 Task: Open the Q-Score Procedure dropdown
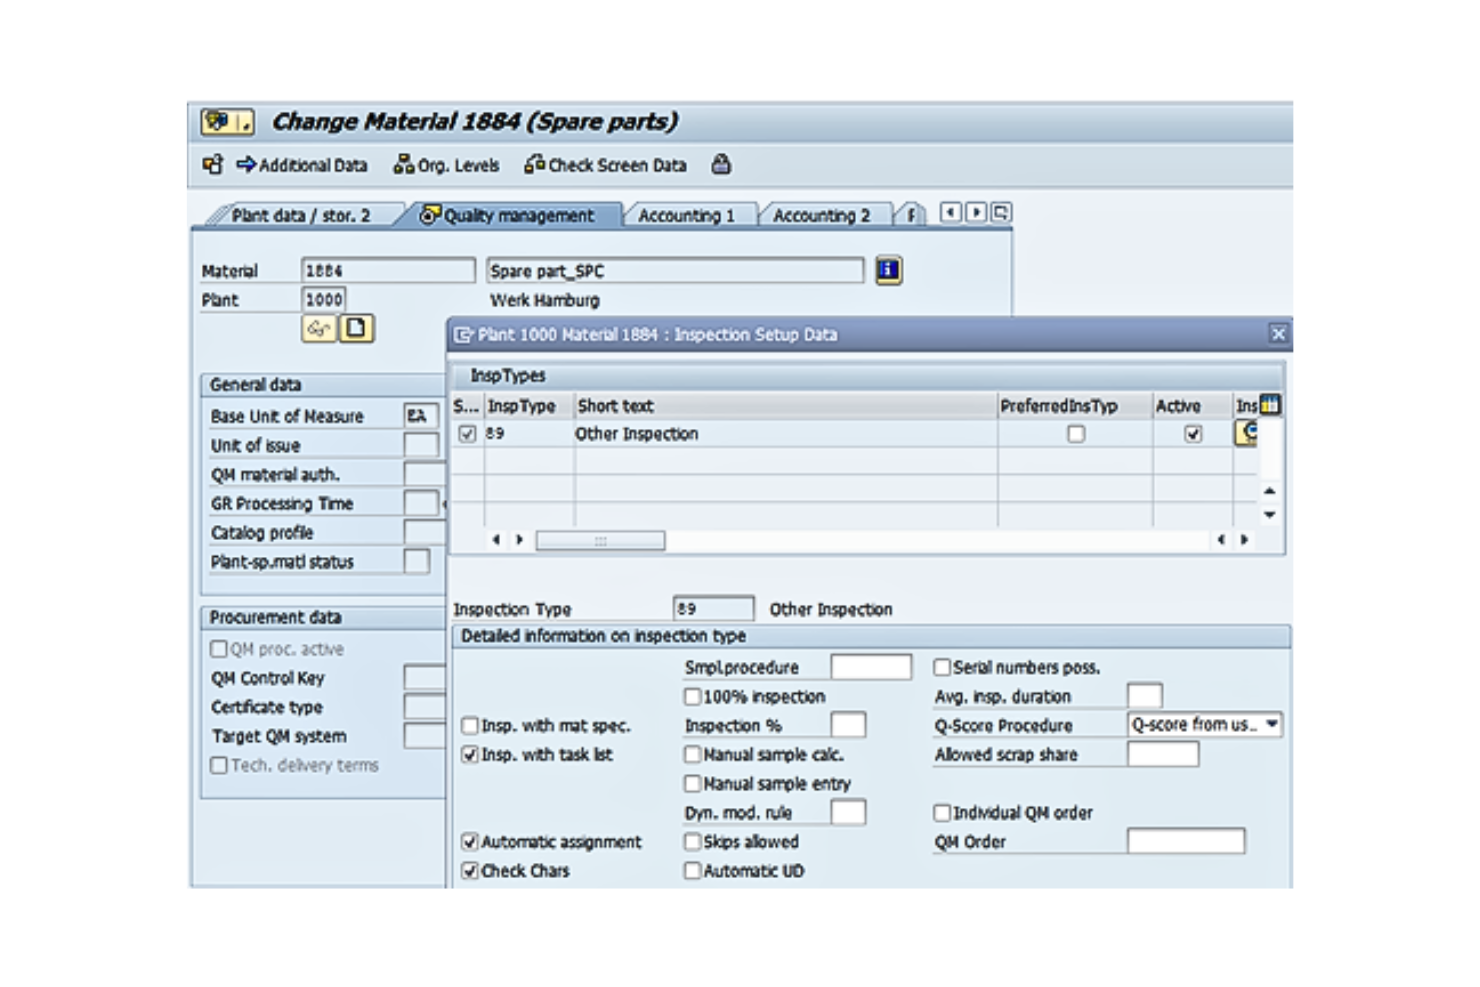pos(1272,724)
